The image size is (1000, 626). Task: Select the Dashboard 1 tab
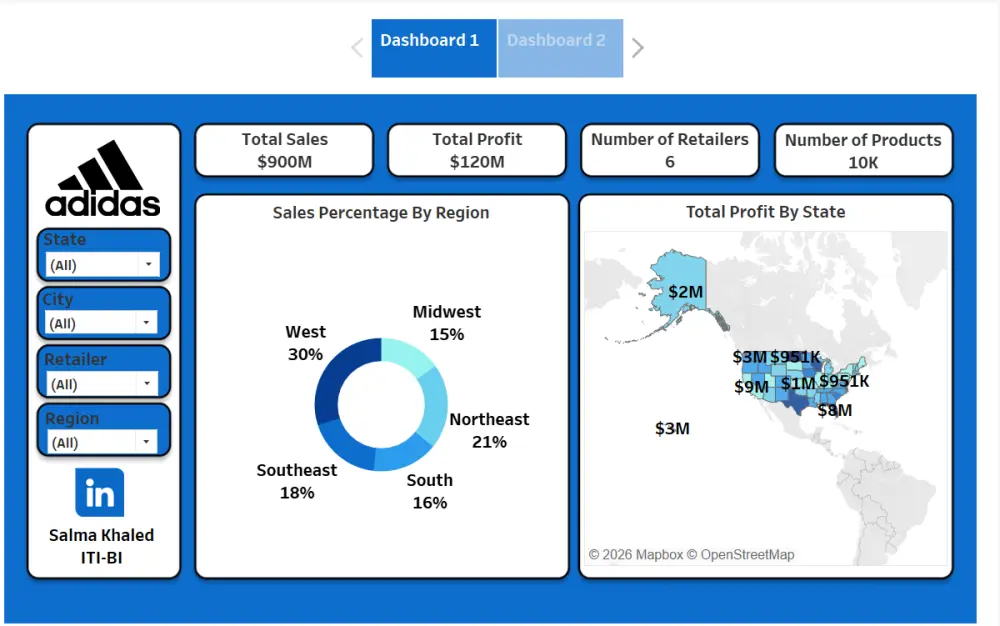431,41
